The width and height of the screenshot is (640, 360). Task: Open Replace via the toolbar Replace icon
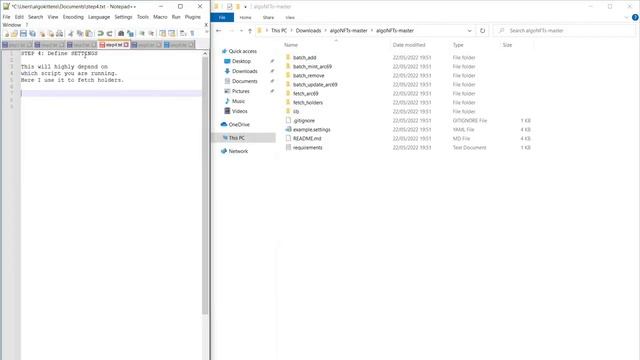pyautogui.click(x=130, y=34)
